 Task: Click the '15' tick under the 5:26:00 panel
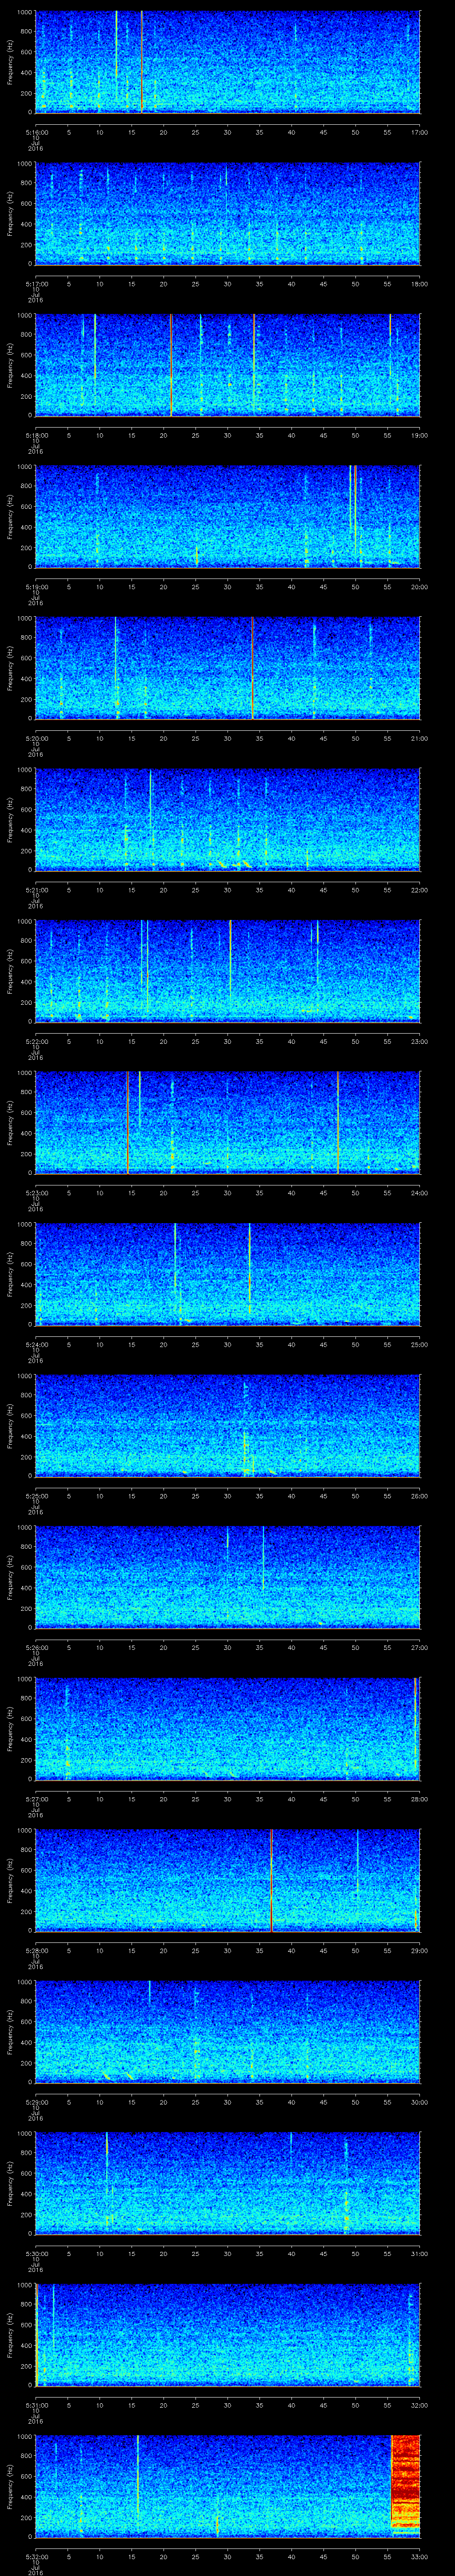[x=132, y=1647]
